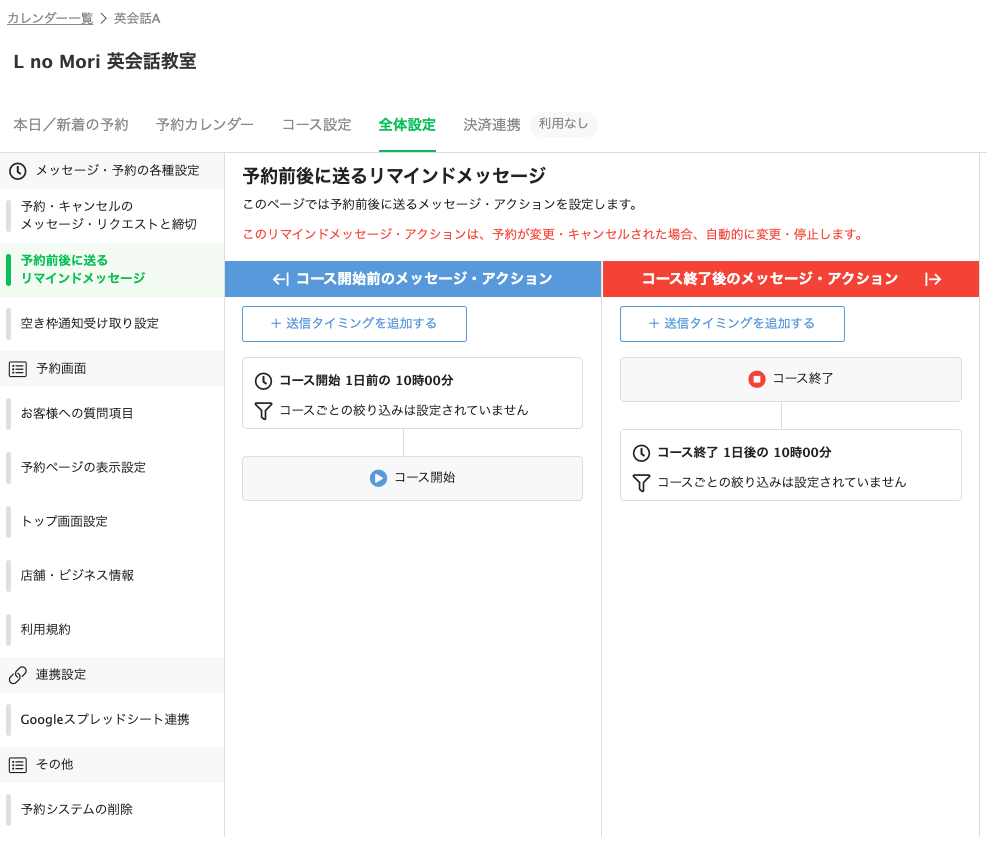Add send timing after course end
This screenshot has width=987, height=844.
[732, 324]
